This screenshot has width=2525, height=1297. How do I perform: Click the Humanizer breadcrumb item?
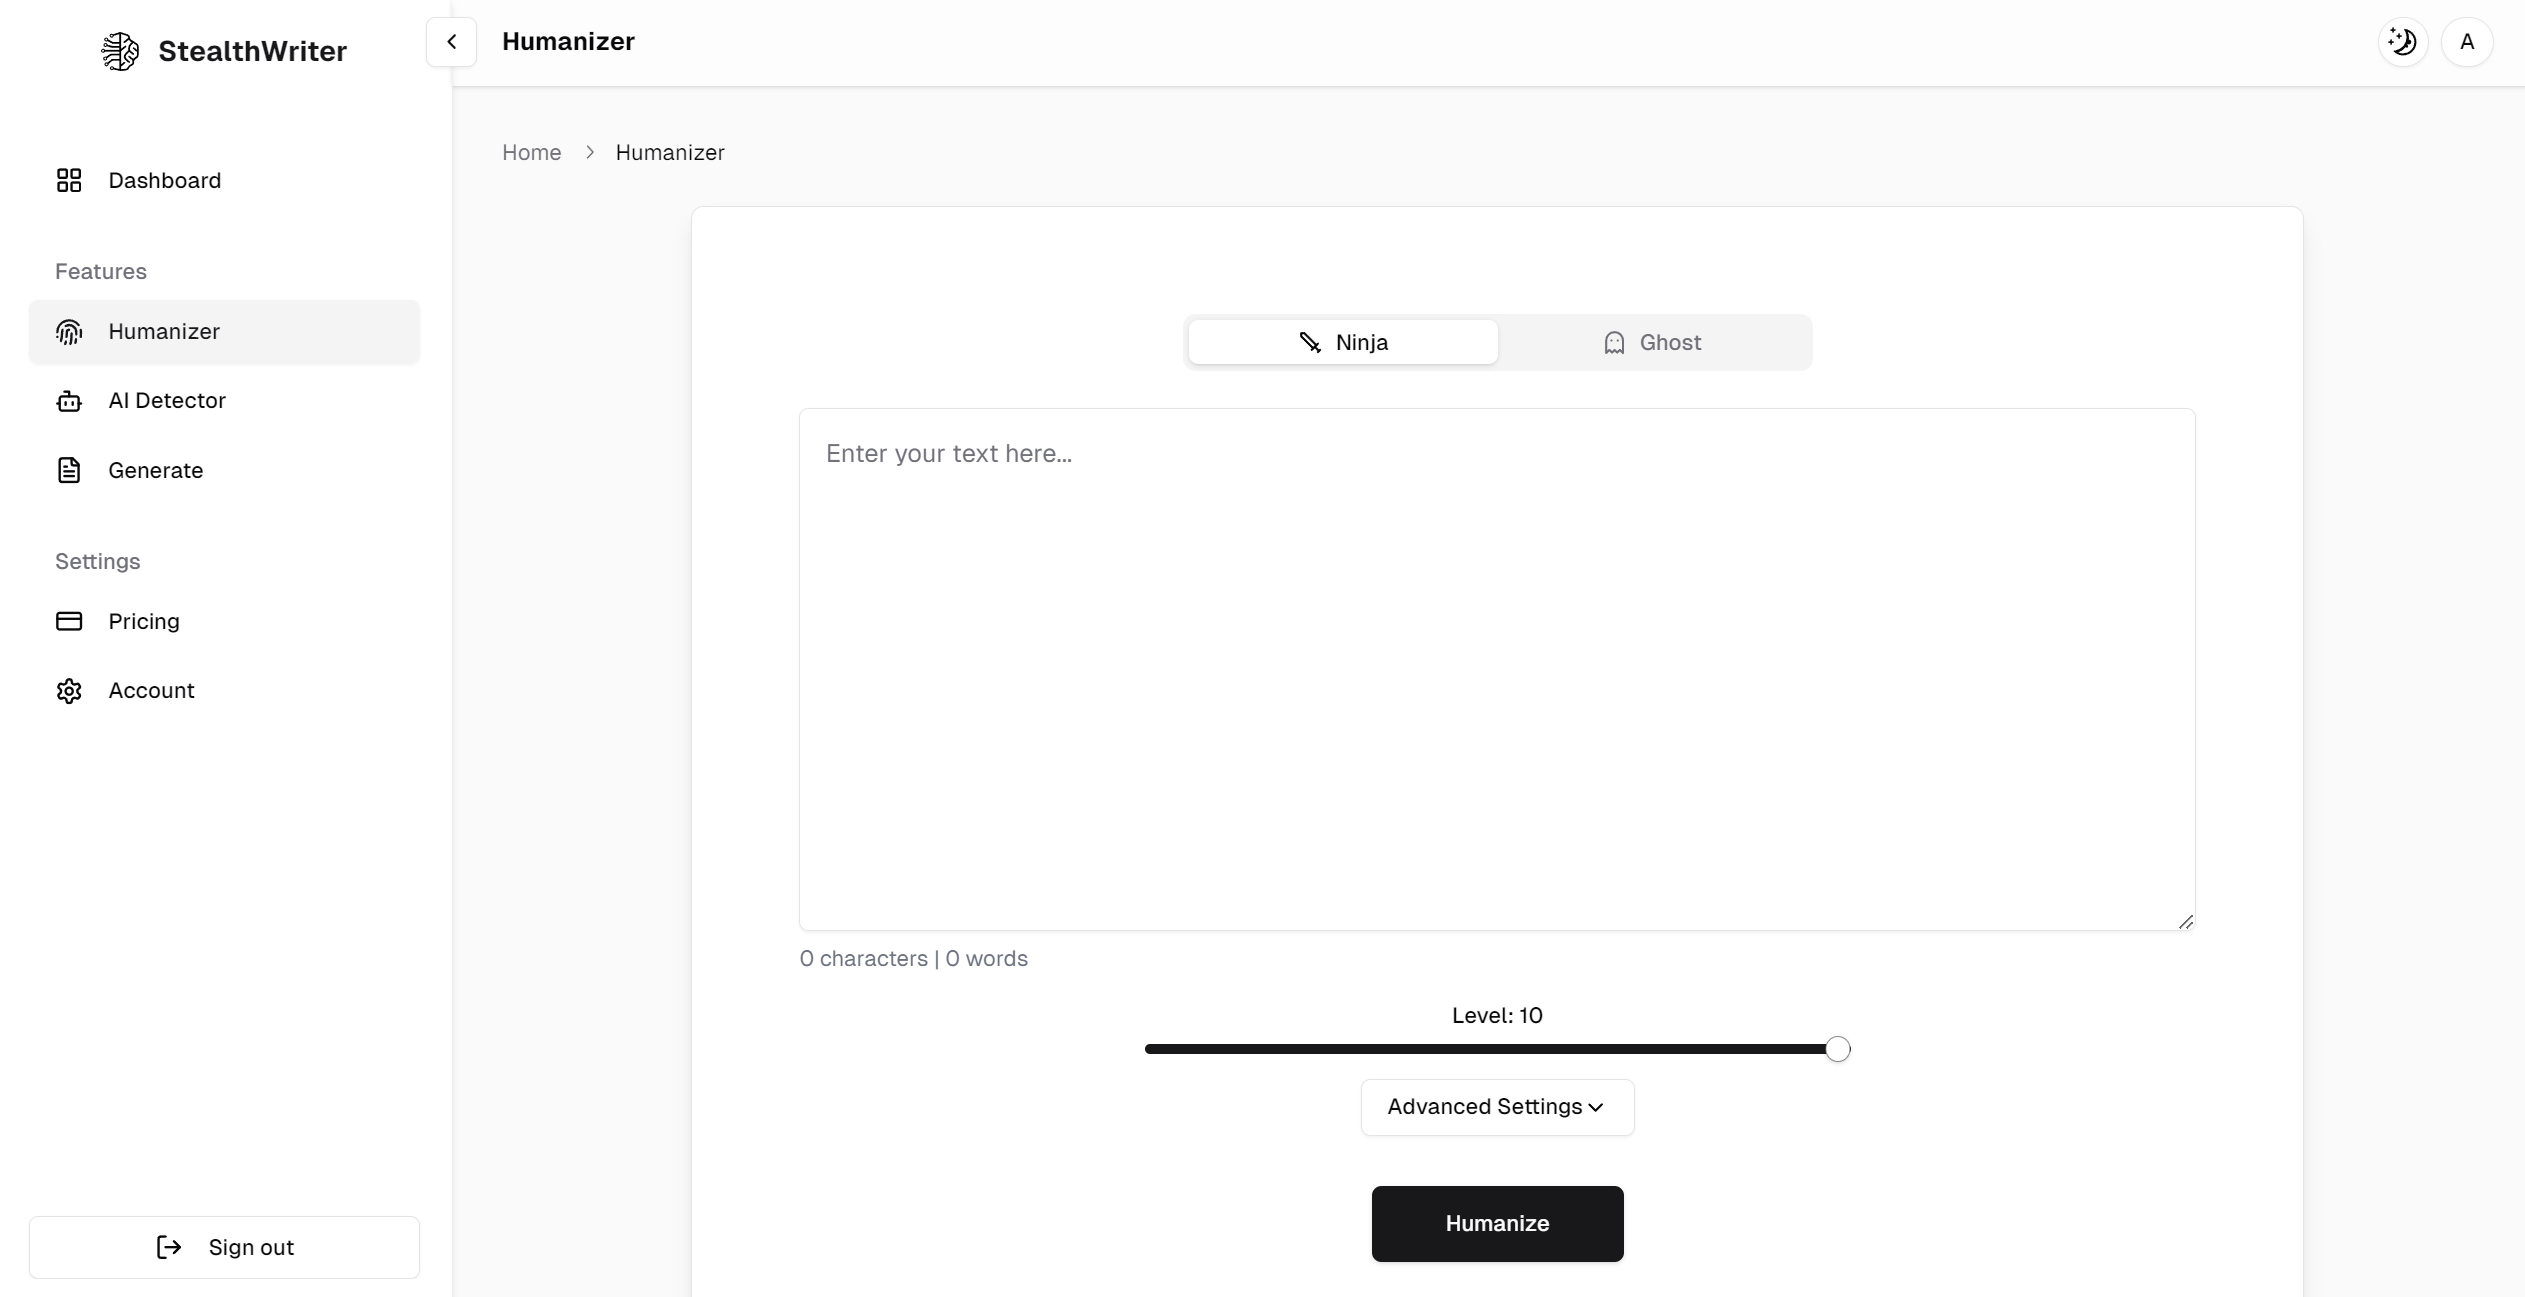(670, 152)
